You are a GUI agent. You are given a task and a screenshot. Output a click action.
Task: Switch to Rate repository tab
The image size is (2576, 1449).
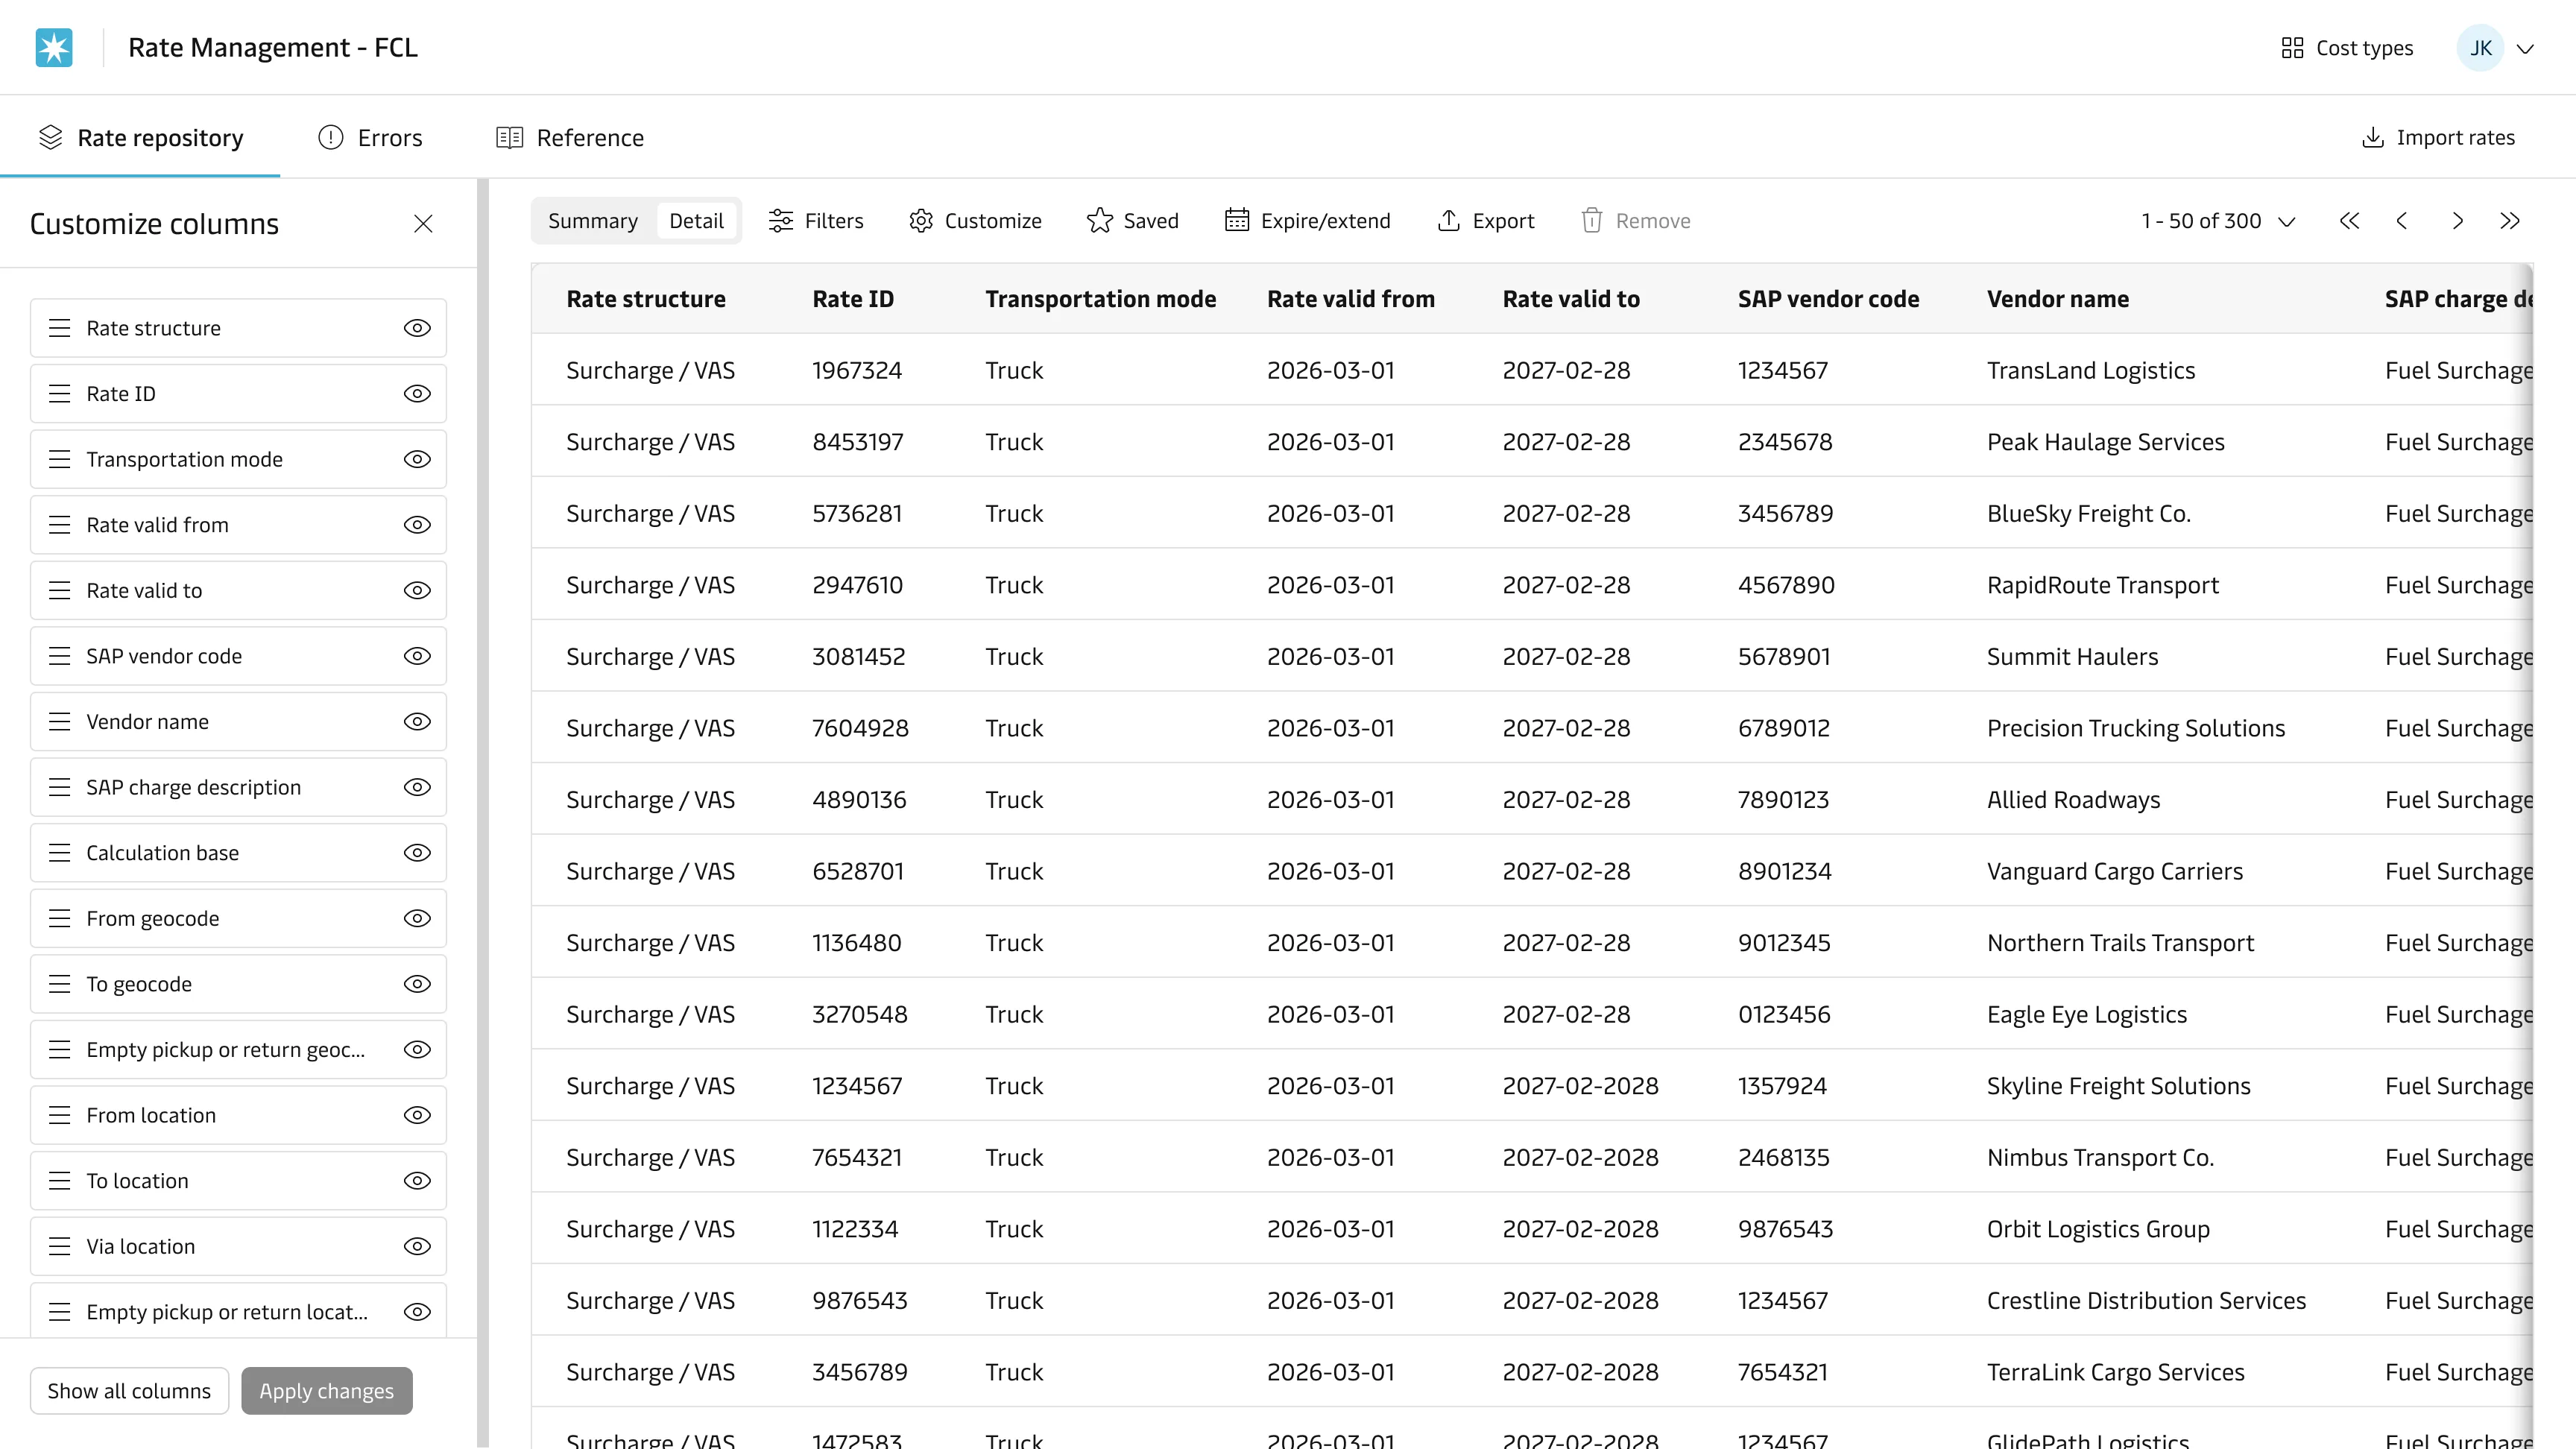click(x=140, y=138)
